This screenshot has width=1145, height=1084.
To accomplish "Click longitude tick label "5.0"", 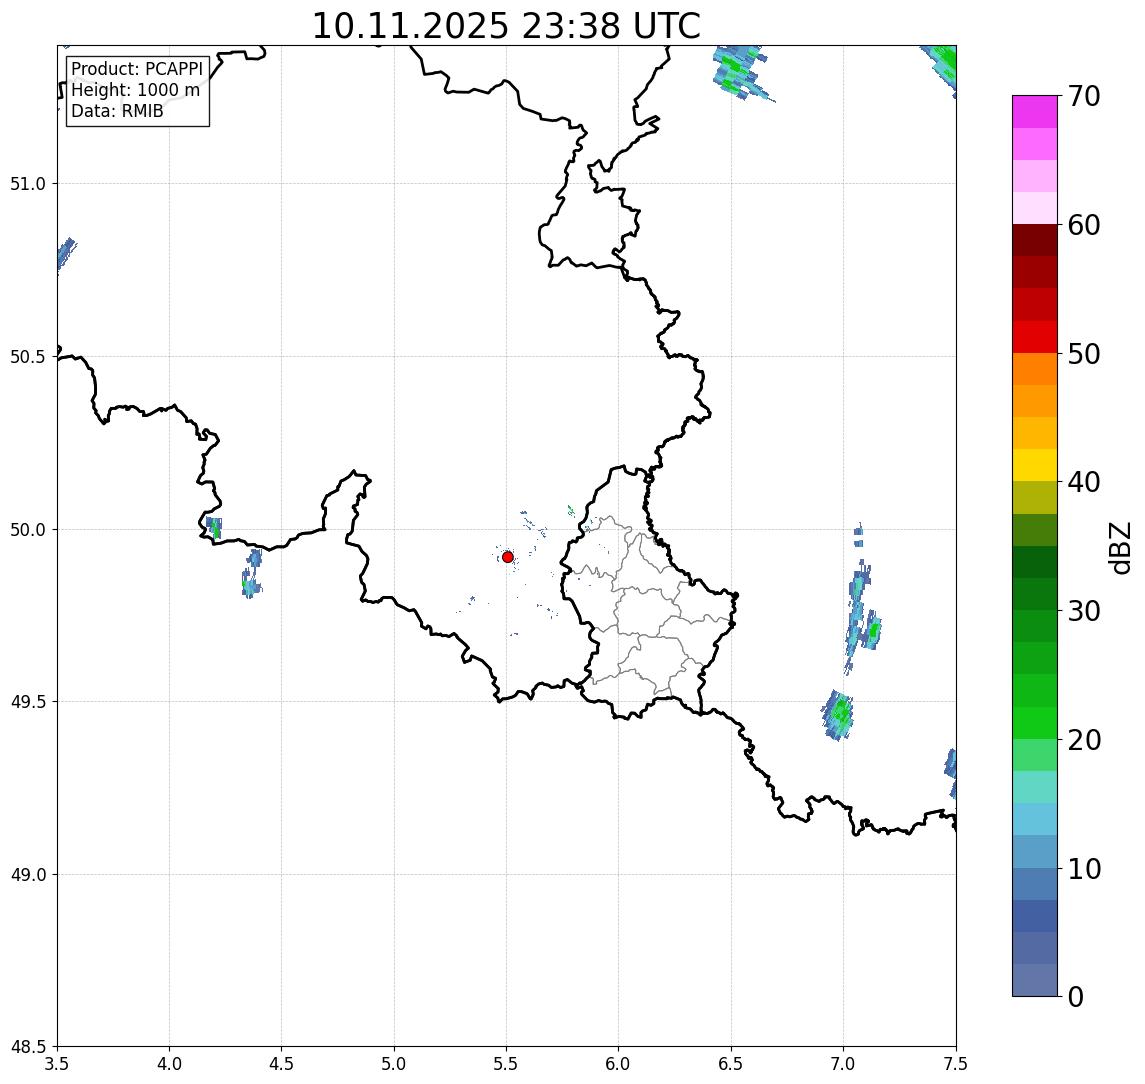I will tap(394, 1064).
